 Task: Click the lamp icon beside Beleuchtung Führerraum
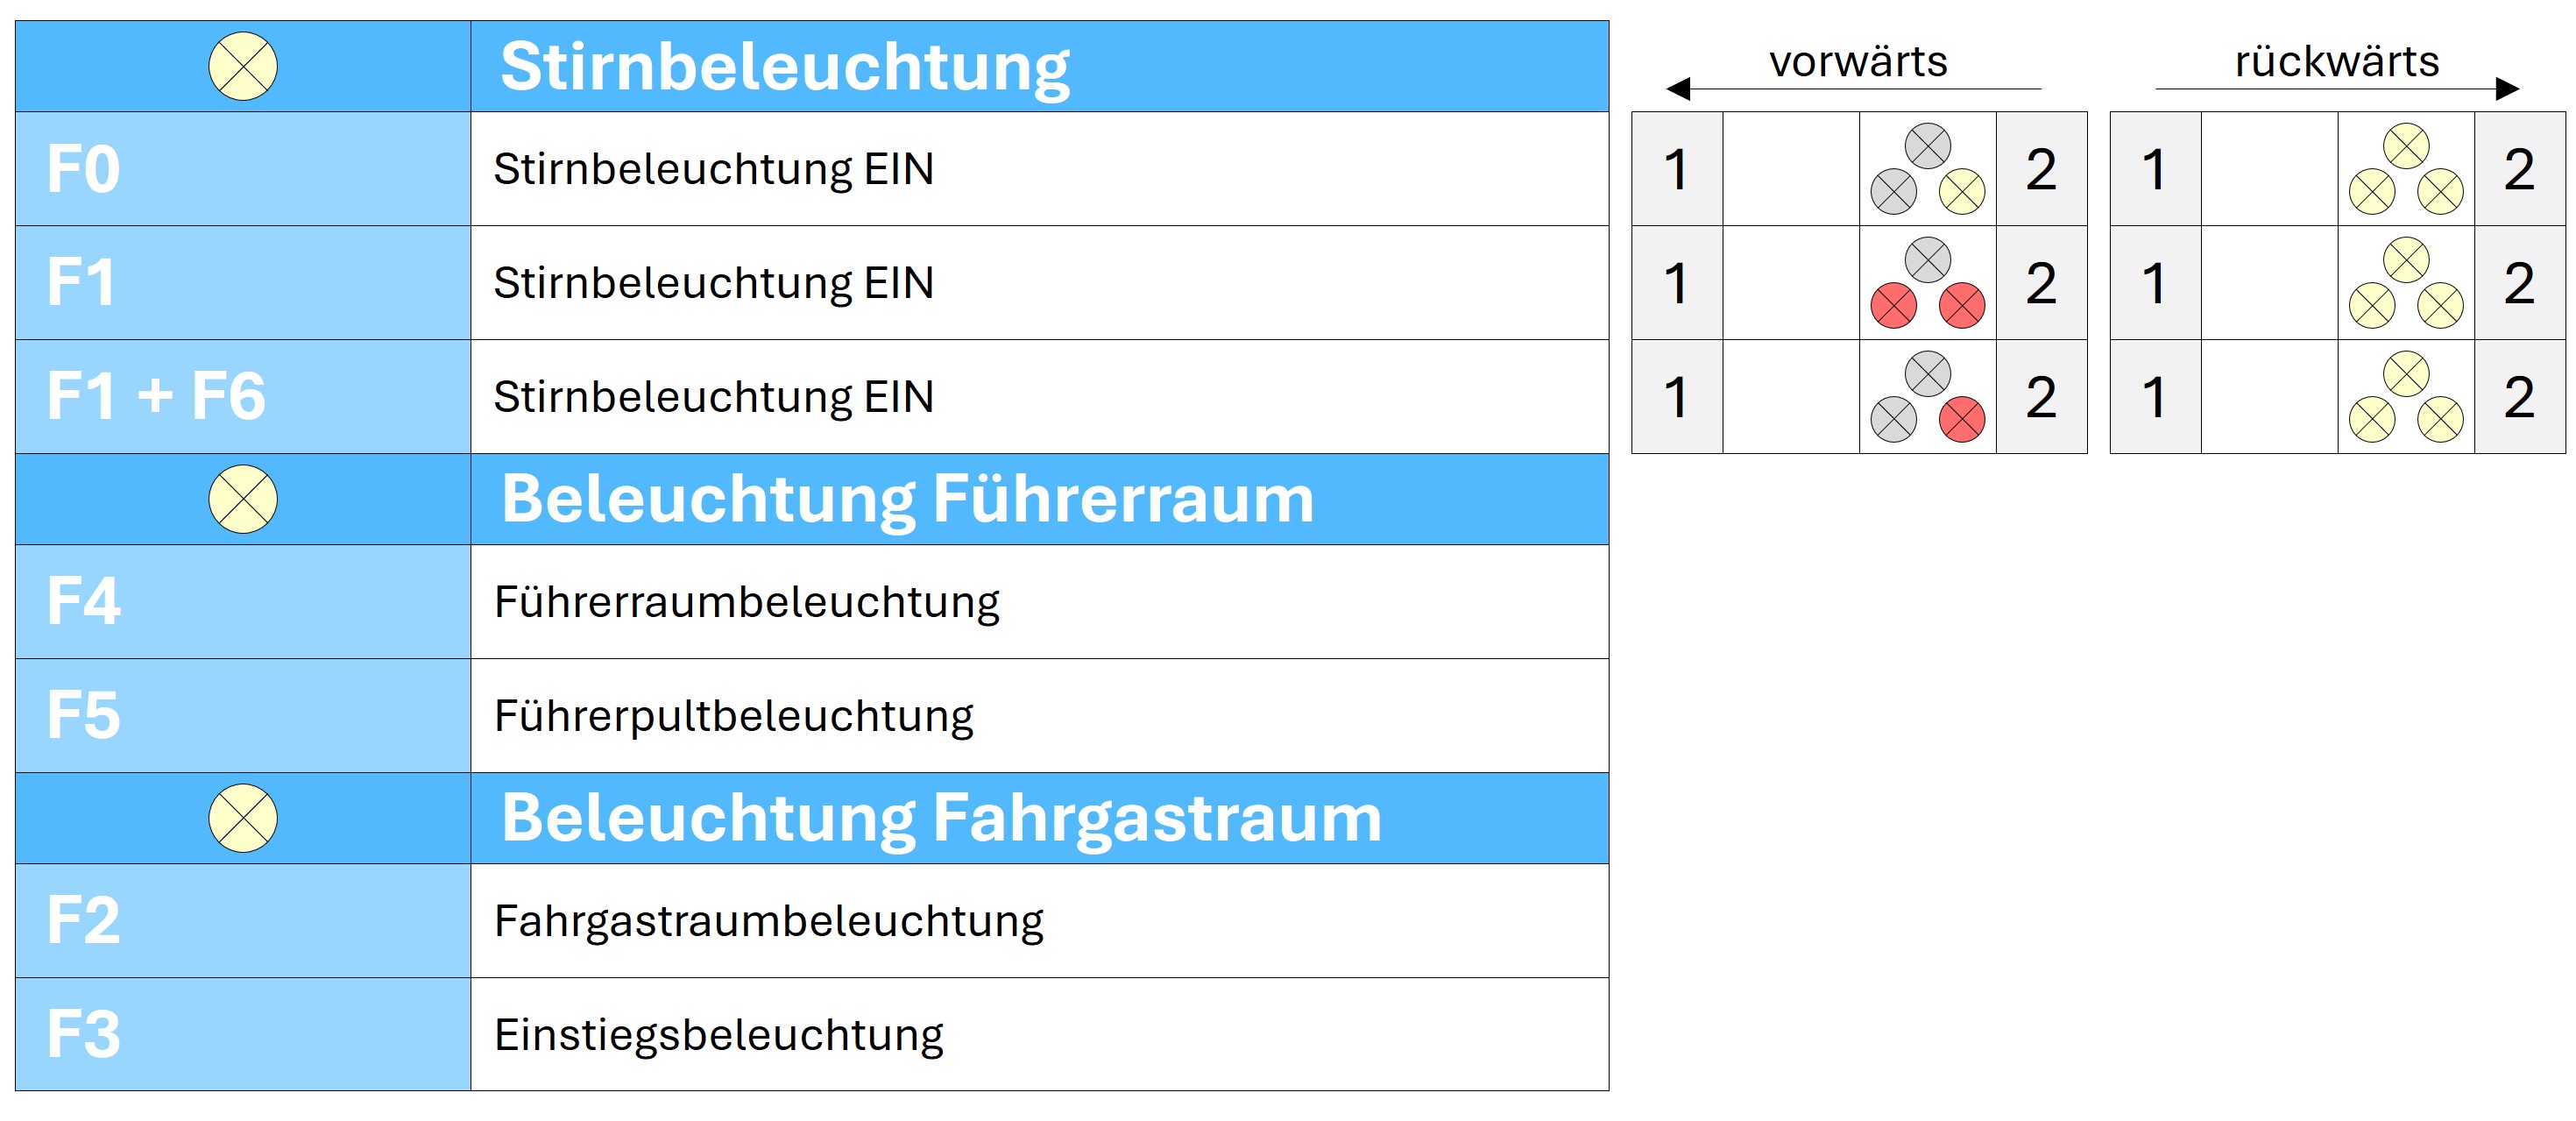click(x=243, y=499)
